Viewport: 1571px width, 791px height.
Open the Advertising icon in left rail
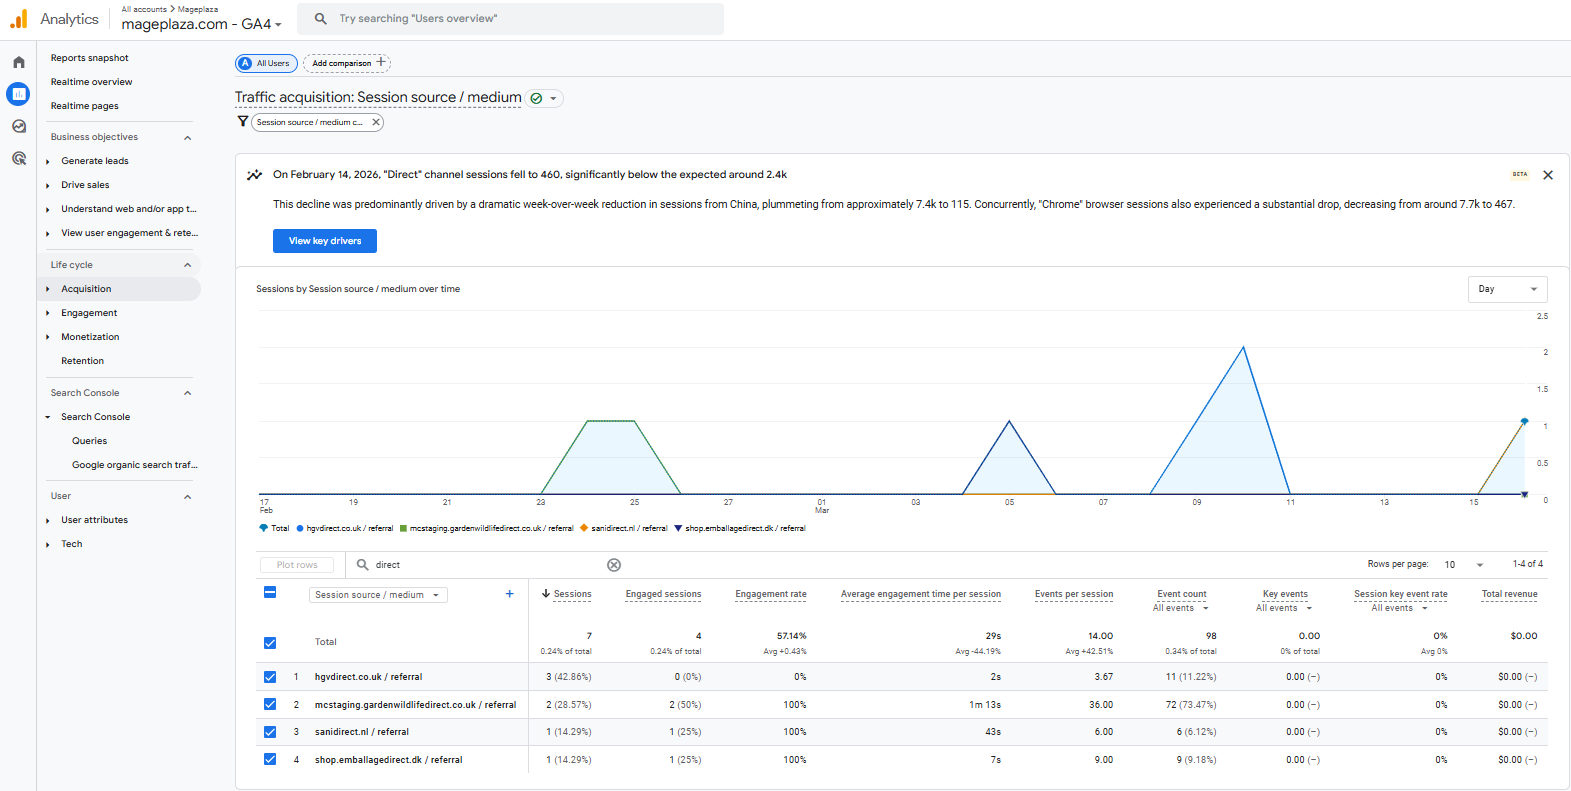click(x=18, y=158)
